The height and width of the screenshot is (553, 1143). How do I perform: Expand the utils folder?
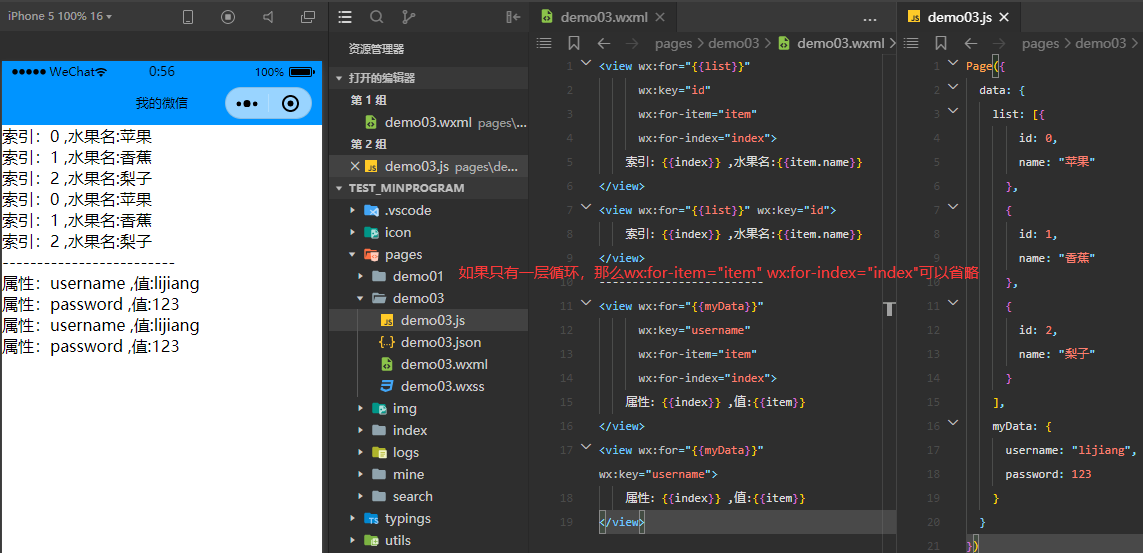click(x=397, y=540)
